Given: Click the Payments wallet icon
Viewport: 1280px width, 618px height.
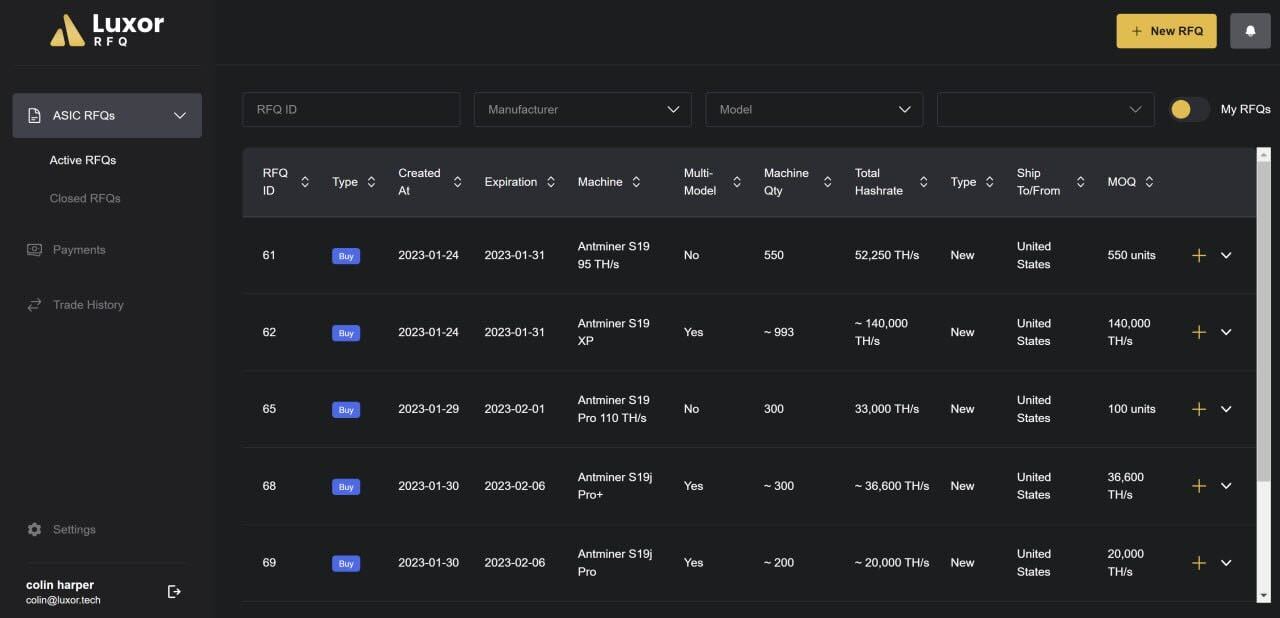Looking at the screenshot, I should [x=33, y=249].
